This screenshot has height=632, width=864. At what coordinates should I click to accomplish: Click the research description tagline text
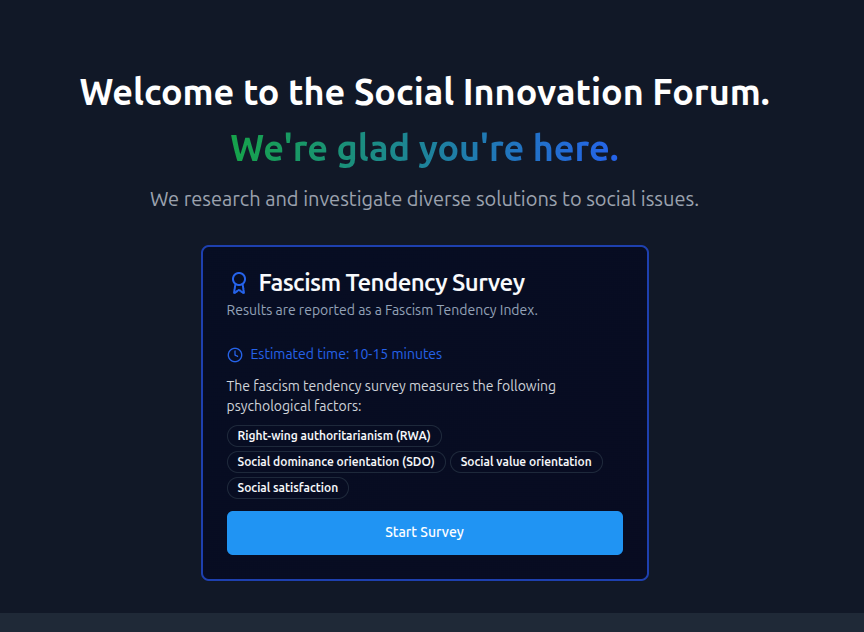[424, 198]
